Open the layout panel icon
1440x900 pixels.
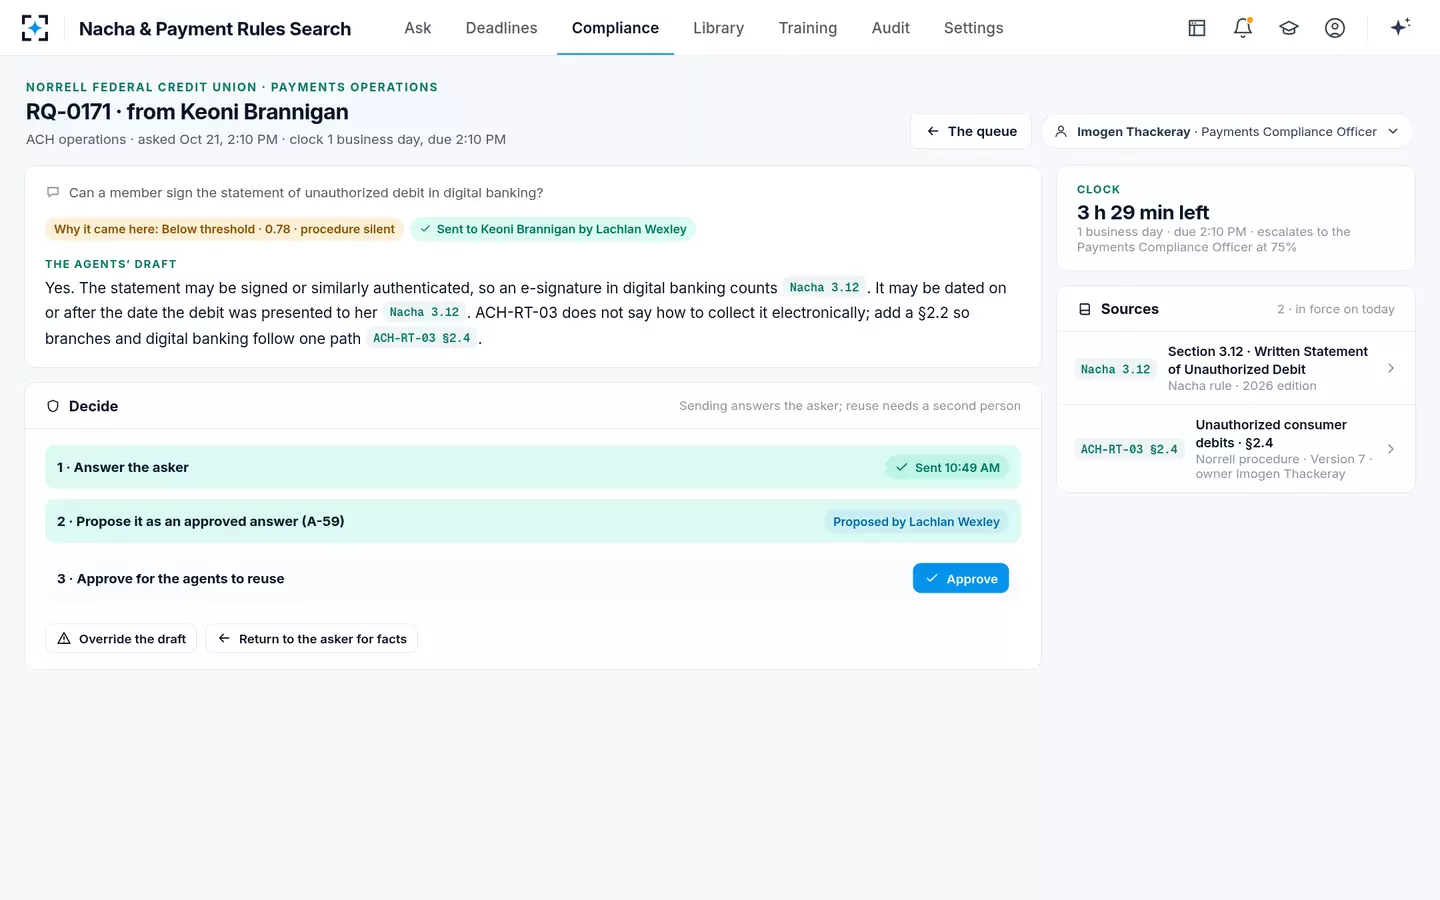(x=1197, y=28)
